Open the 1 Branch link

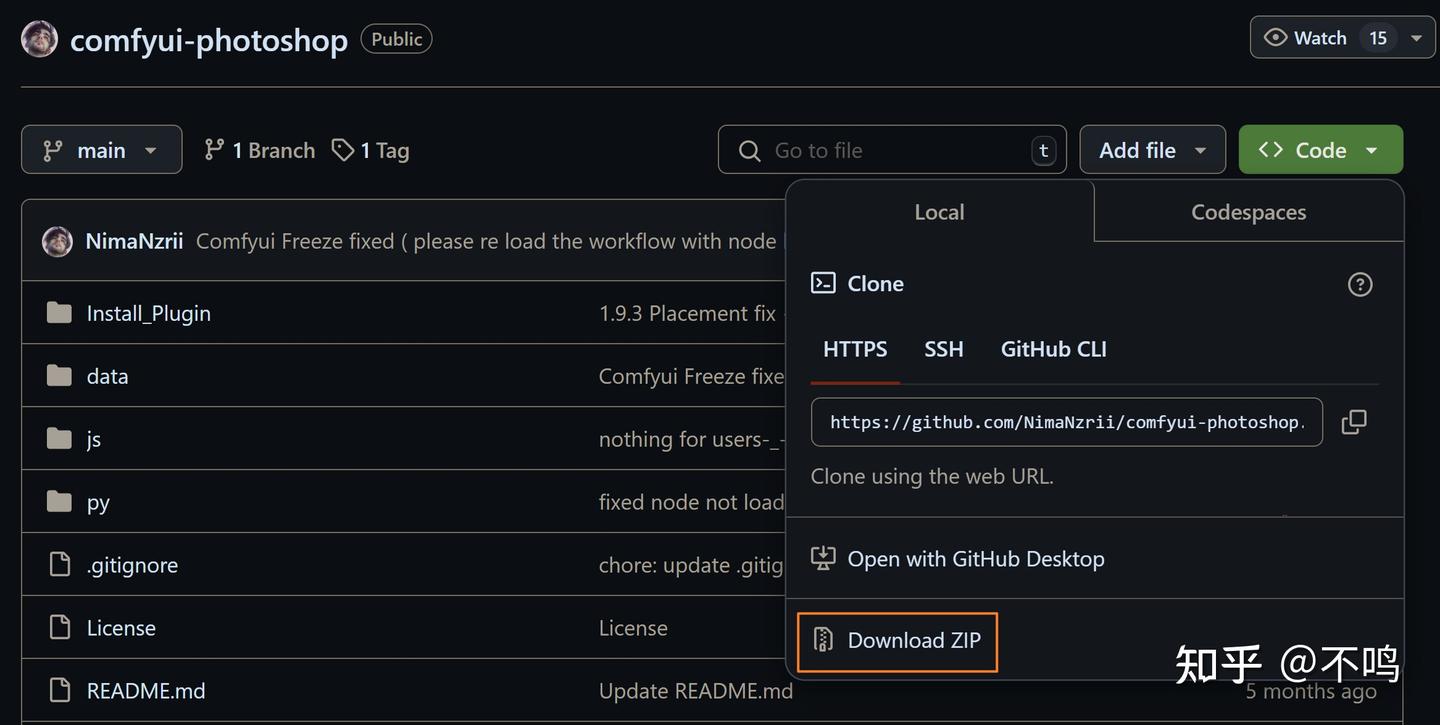259,150
